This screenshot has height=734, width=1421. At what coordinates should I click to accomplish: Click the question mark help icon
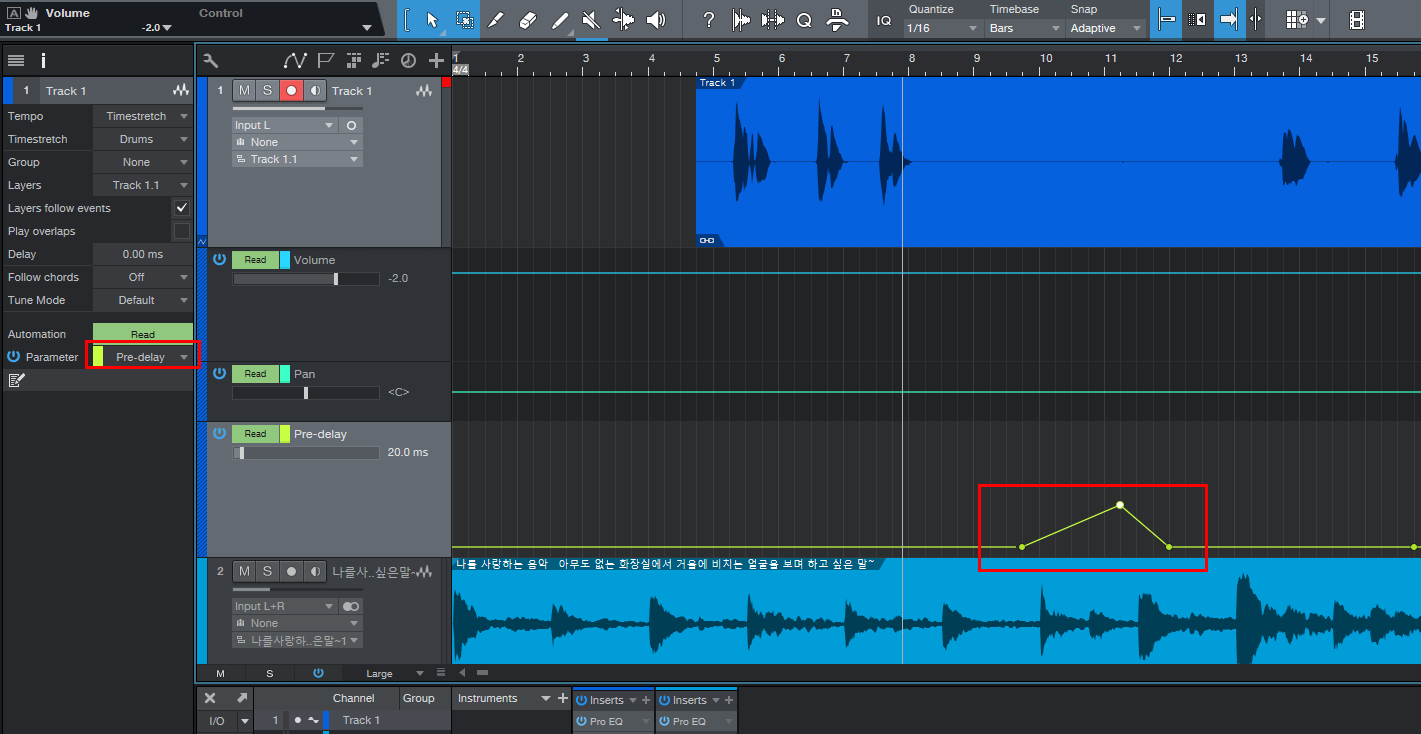coord(709,19)
